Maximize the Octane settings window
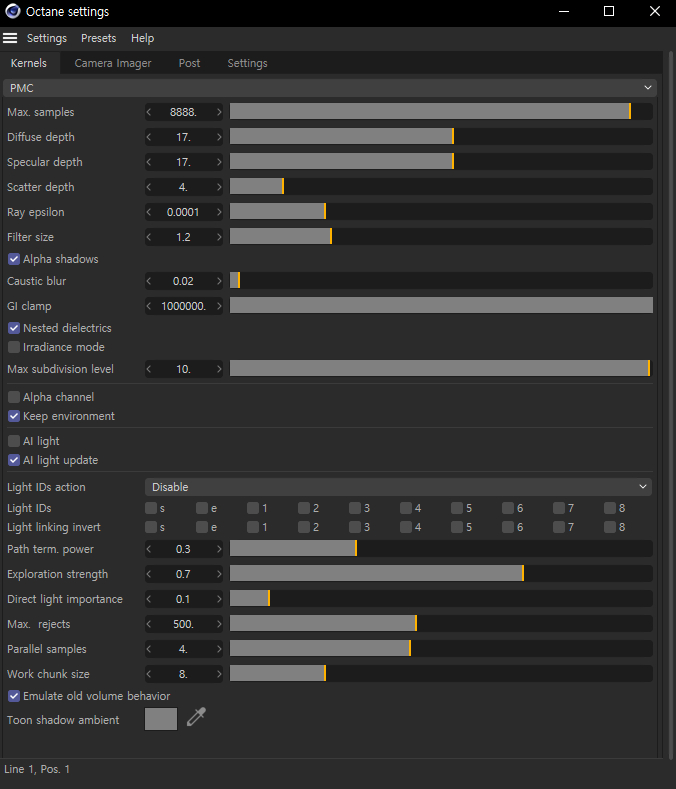 [609, 11]
